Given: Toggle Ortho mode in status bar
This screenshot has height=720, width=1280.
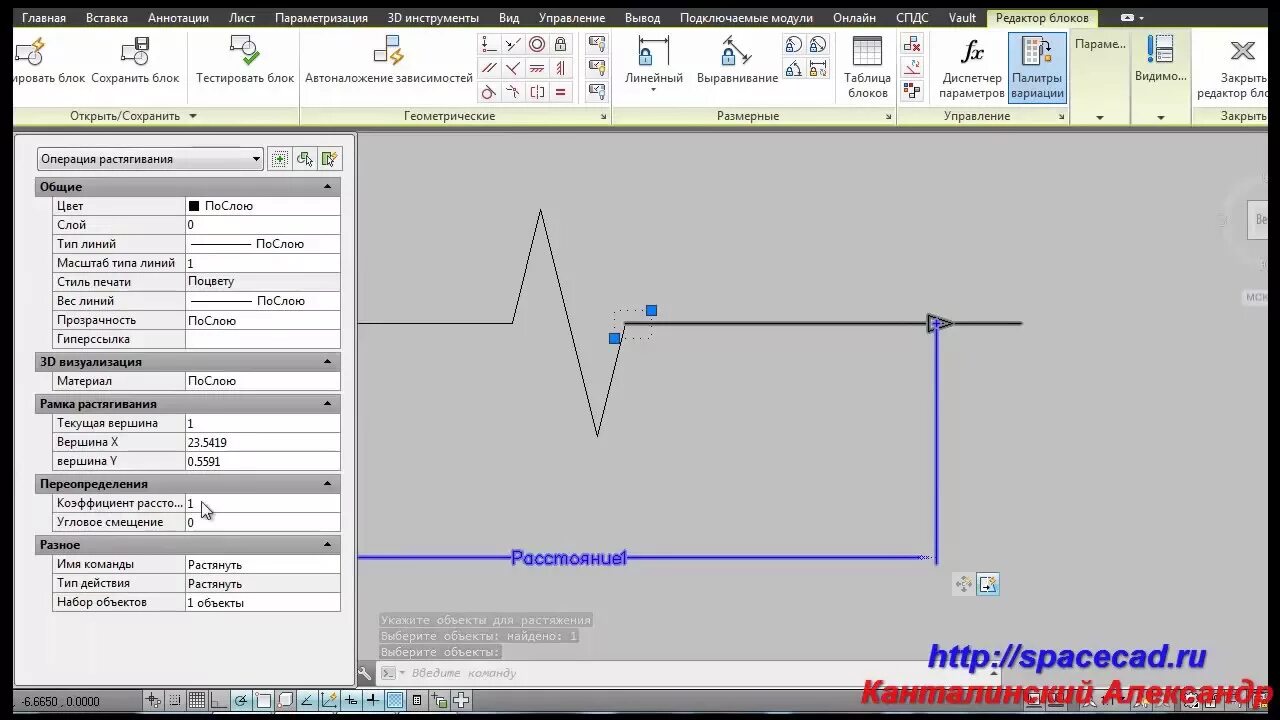Looking at the screenshot, I should (219, 701).
